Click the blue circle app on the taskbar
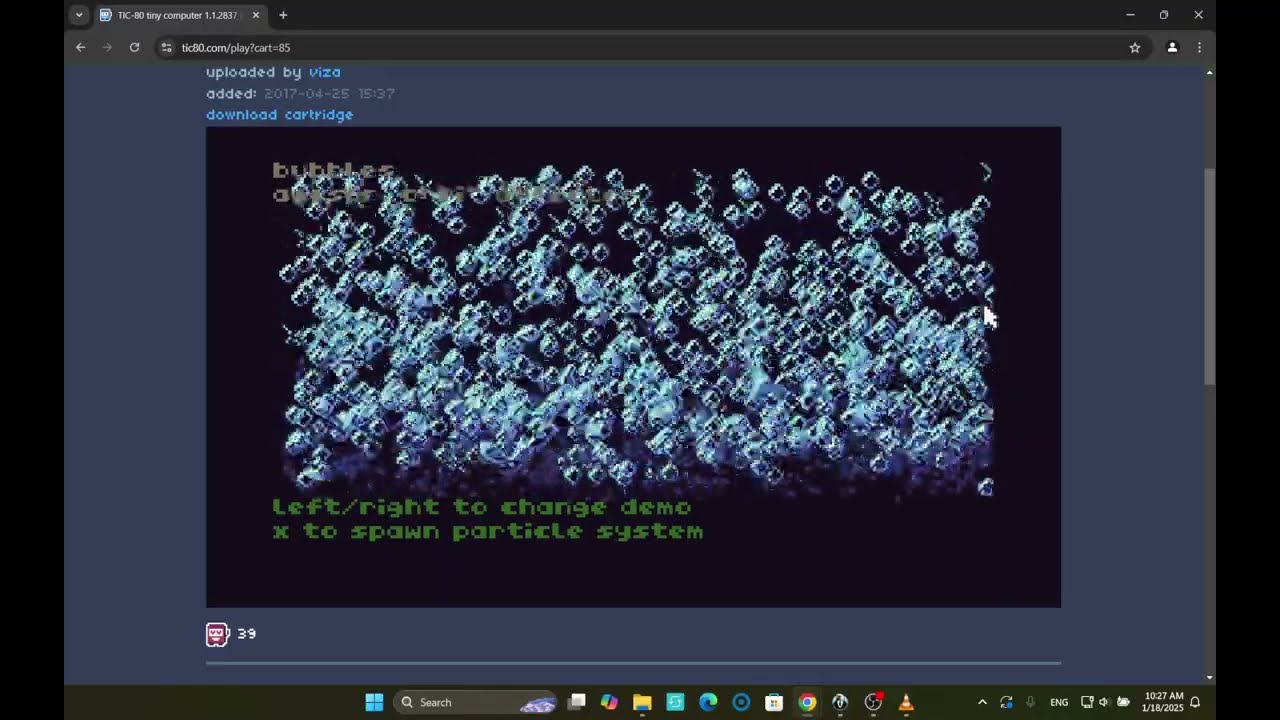The width and height of the screenshot is (1280, 720). [x=741, y=702]
